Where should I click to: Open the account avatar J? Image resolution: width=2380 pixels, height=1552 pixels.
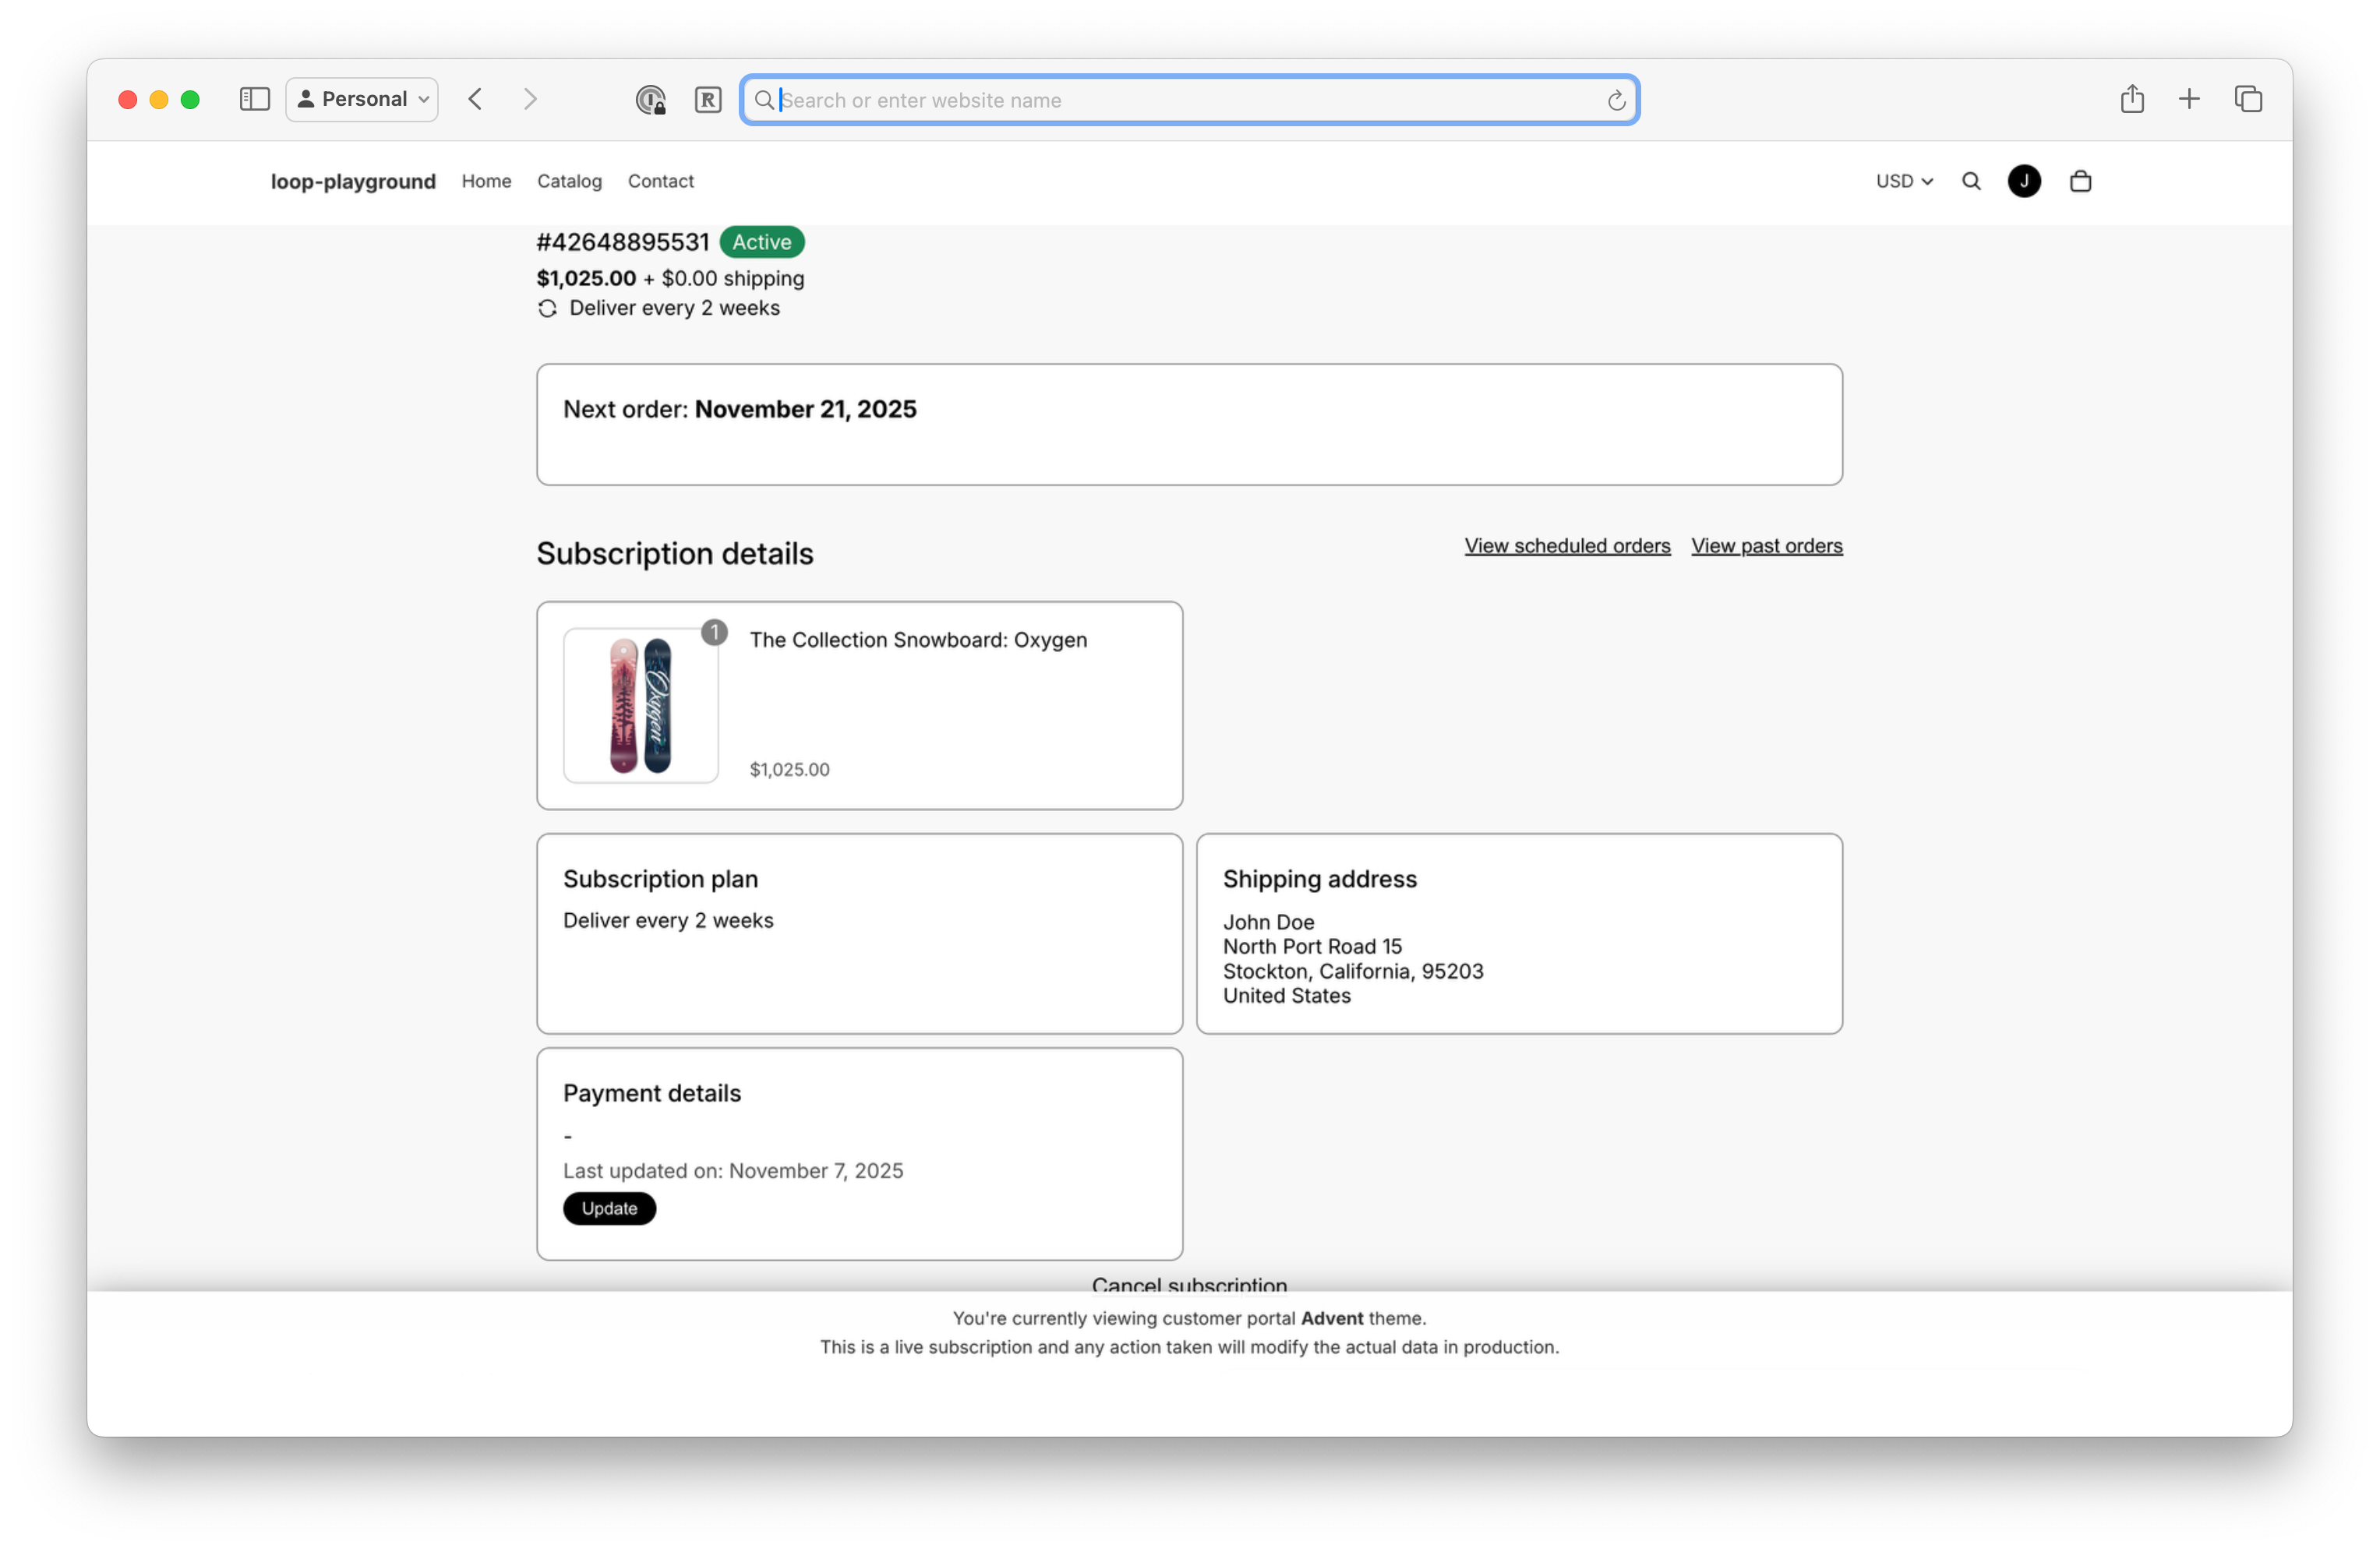point(2024,181)
